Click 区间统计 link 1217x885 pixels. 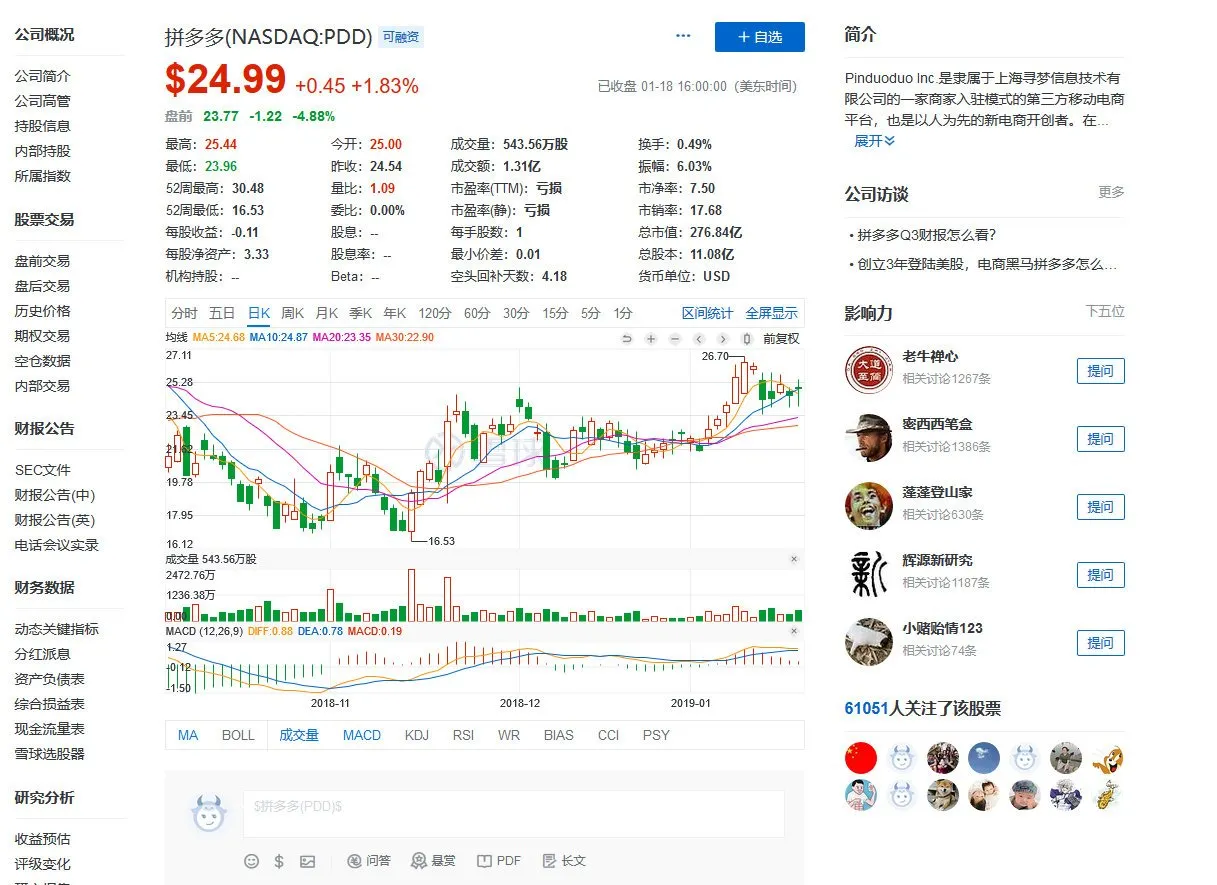(x=708, y=313)
